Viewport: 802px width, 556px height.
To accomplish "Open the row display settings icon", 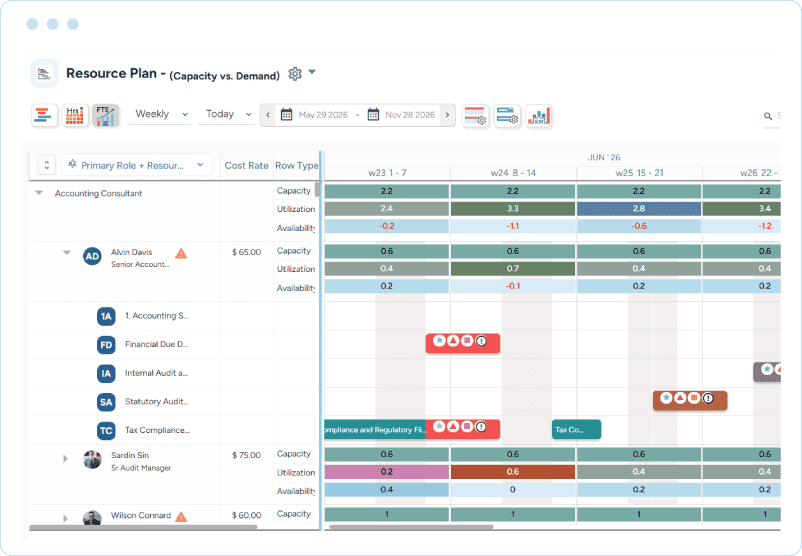I will click(x=475, y=116).
